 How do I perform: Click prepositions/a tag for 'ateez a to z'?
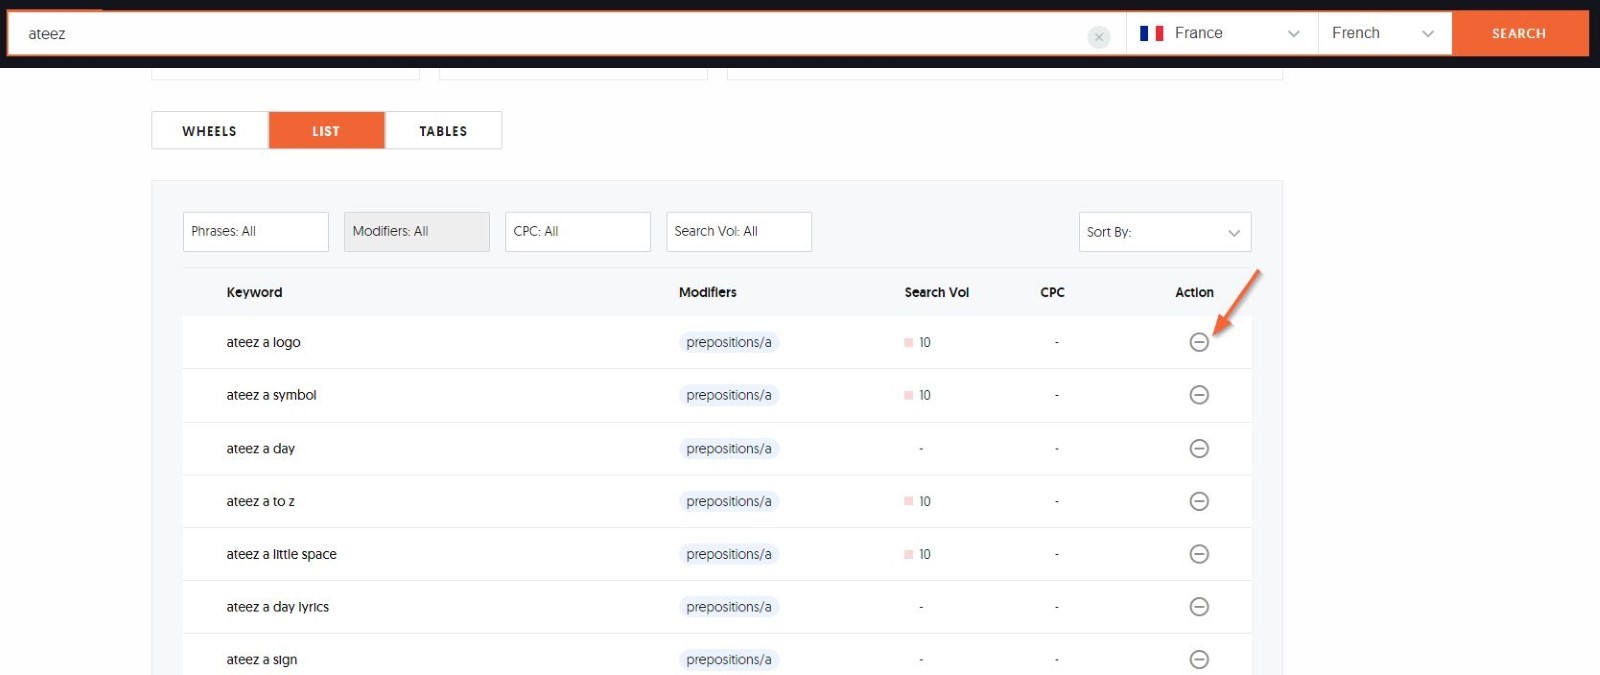pyautogui.click(x=729, y=501)
